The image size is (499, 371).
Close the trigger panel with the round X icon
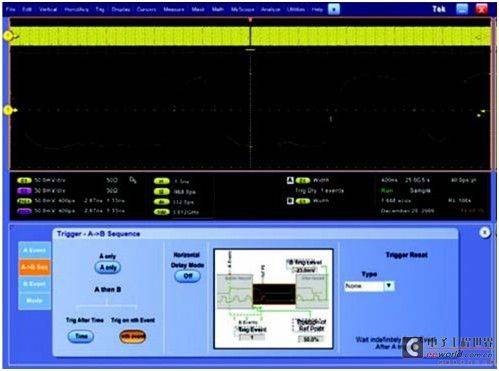coord(485,233)
